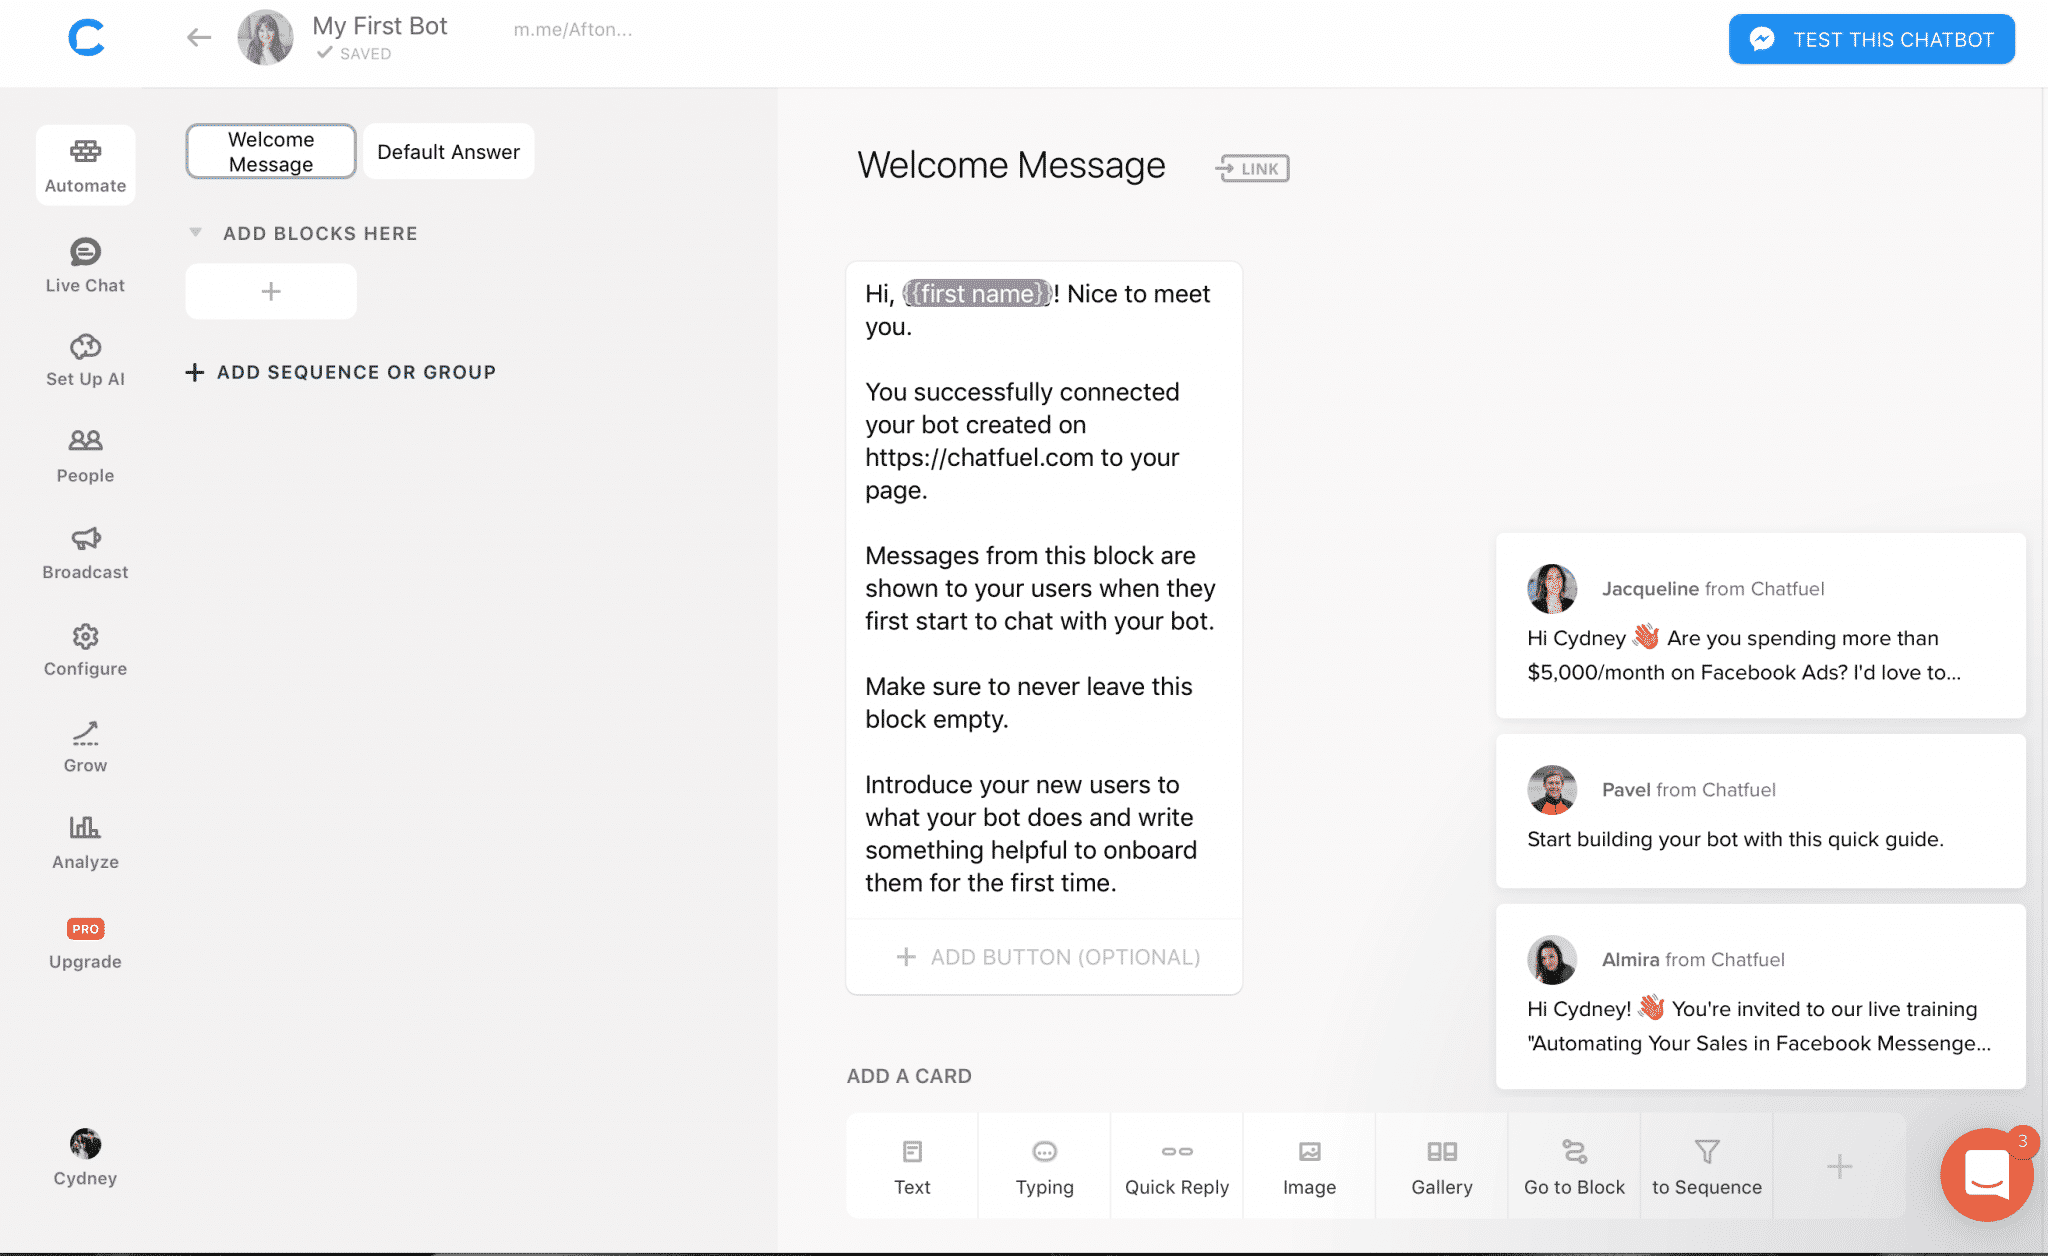
Task: Click the Chatfuel logo icon
Action: (x=86, y=38)
